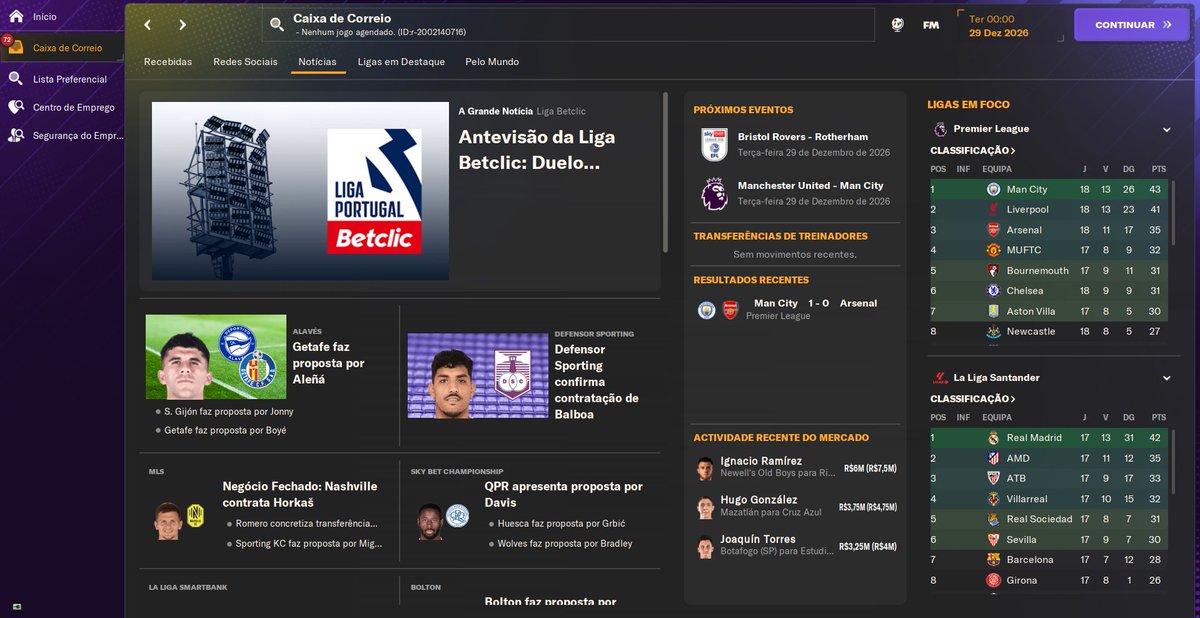
Task: Go back with the left arrow
Action: pyautogui.click(x=148, y=24)
